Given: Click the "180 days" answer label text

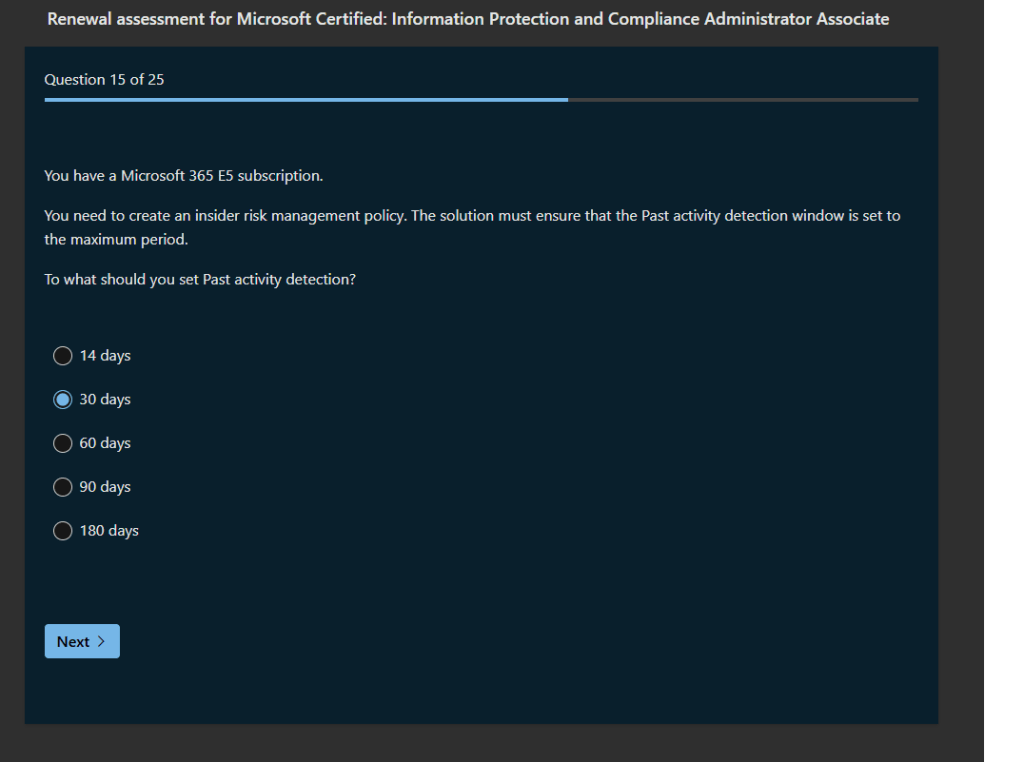Looking at the screenshot, I should (x=109, y=531).
